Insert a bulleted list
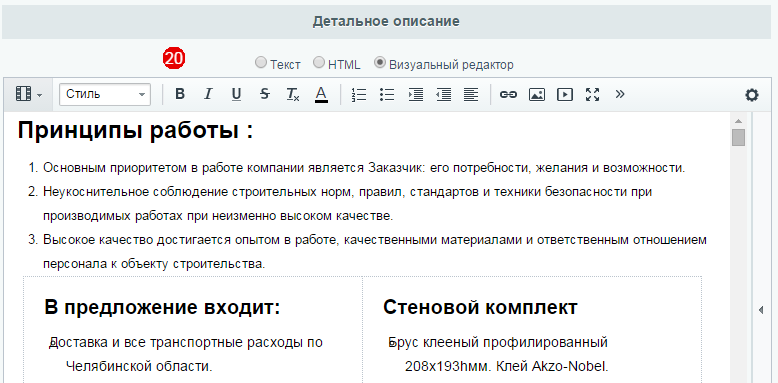The image size is (778, 383). coord(387,94)
